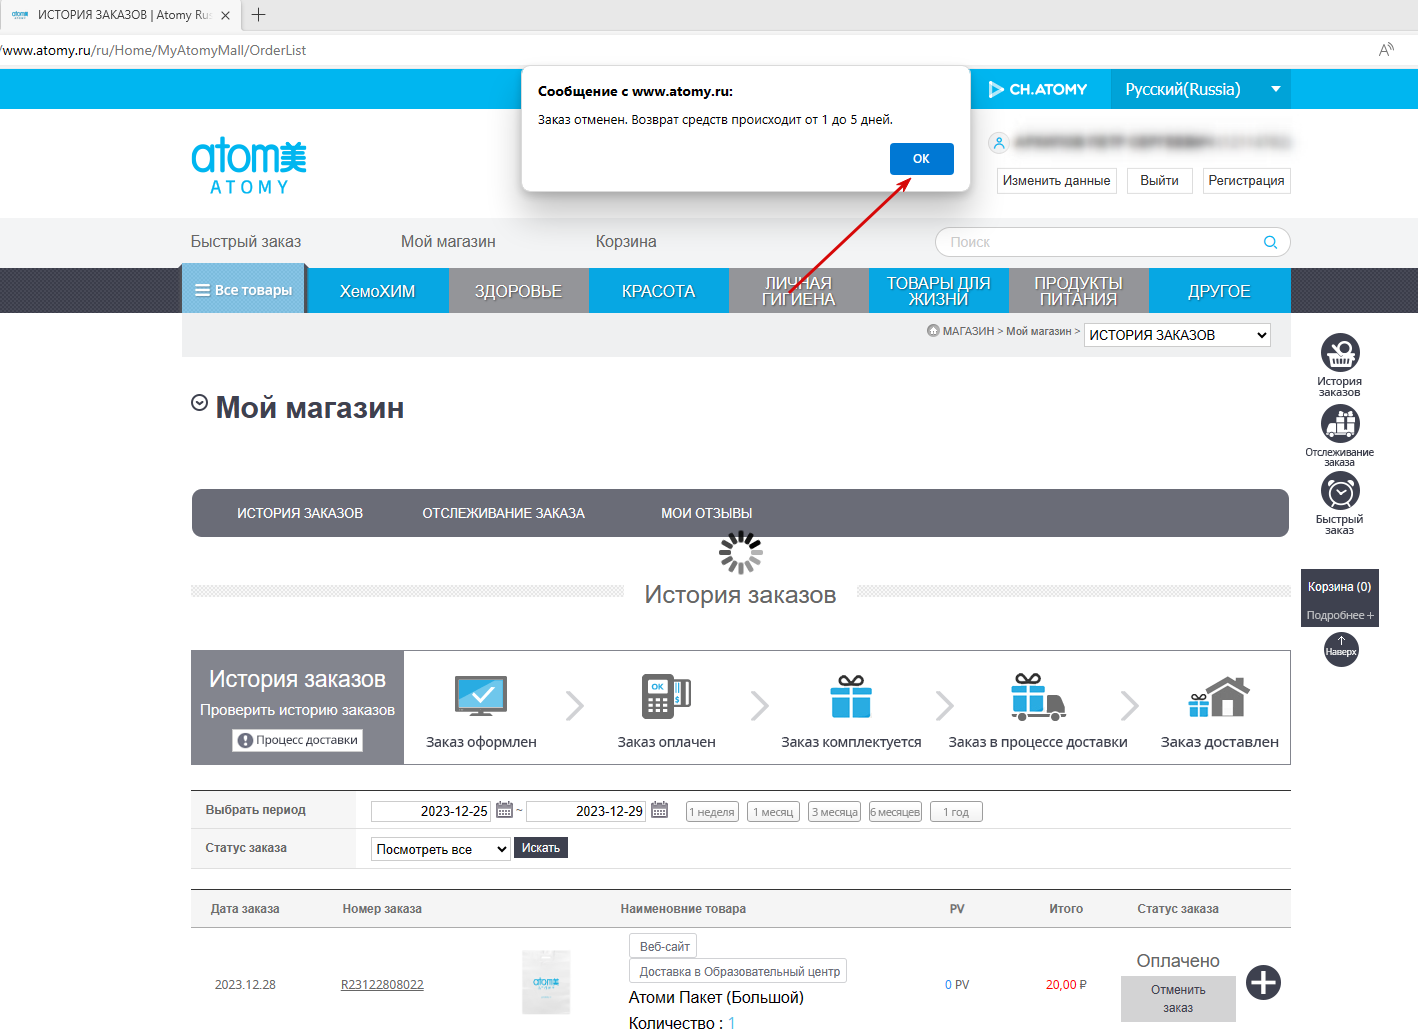Open calendar for end date 2023-12-29
1418x1031 pixels.
pyautogui.click(x=660, y=810)
